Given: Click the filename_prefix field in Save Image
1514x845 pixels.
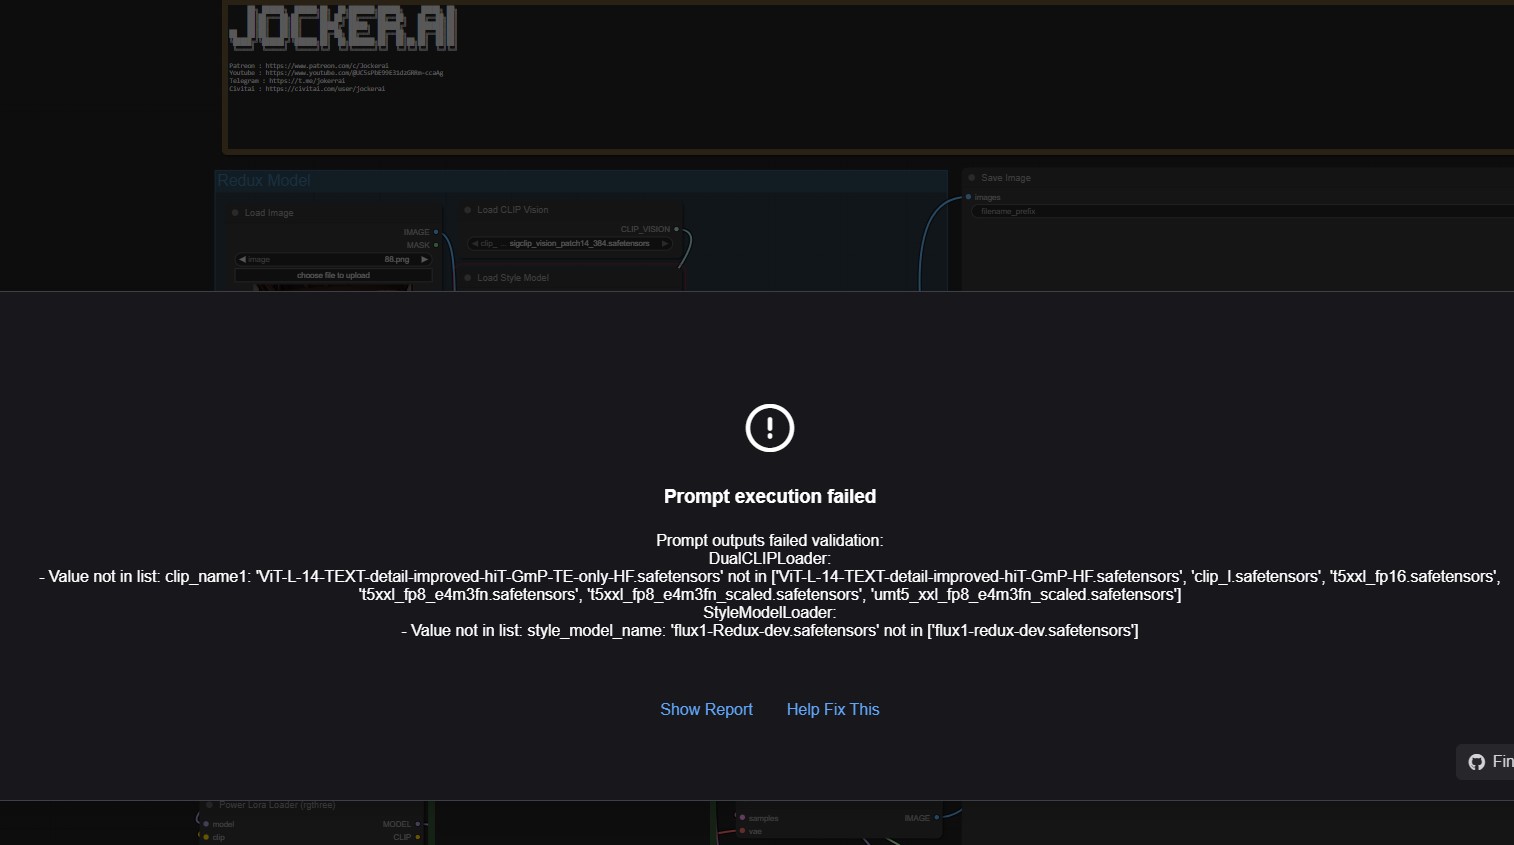Looking at the screenshot, I should tap(1243, 211).
